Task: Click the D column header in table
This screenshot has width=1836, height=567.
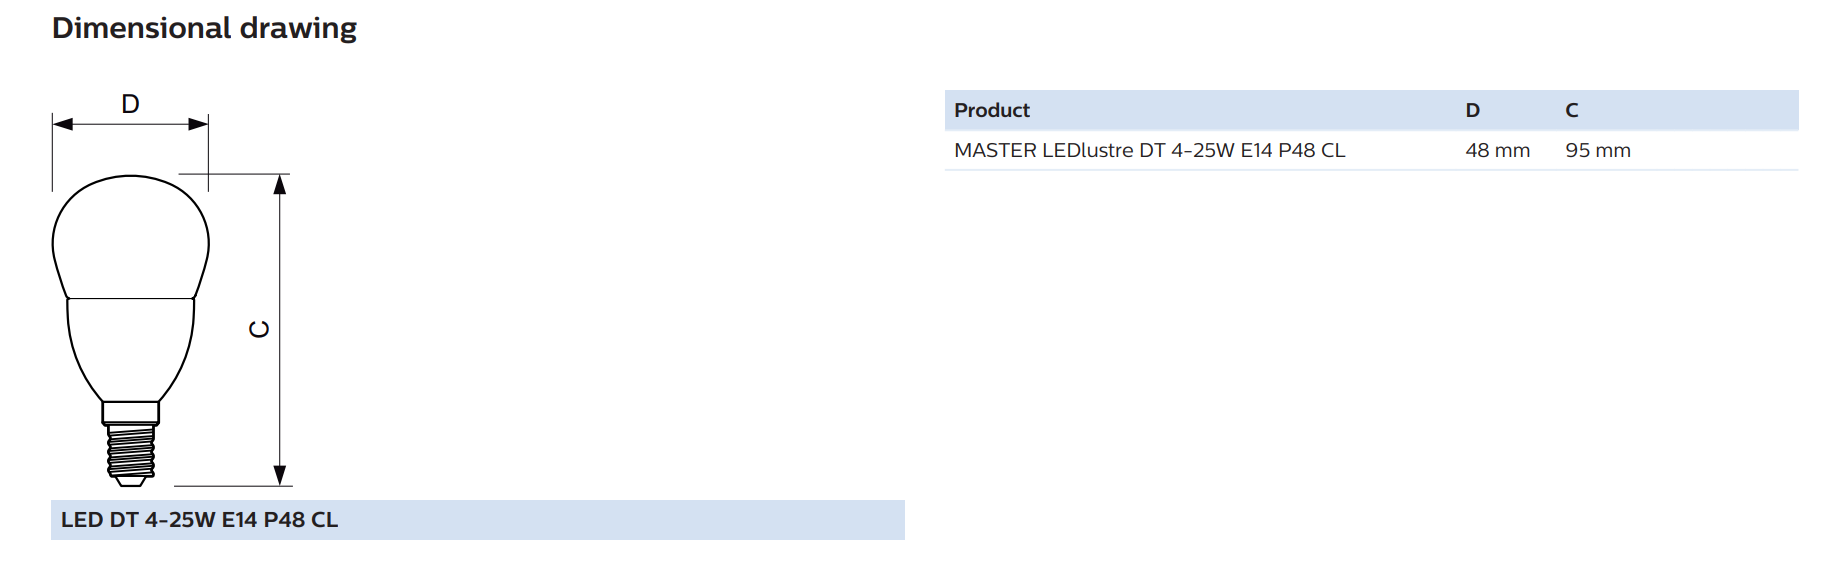Action: 1472,110
